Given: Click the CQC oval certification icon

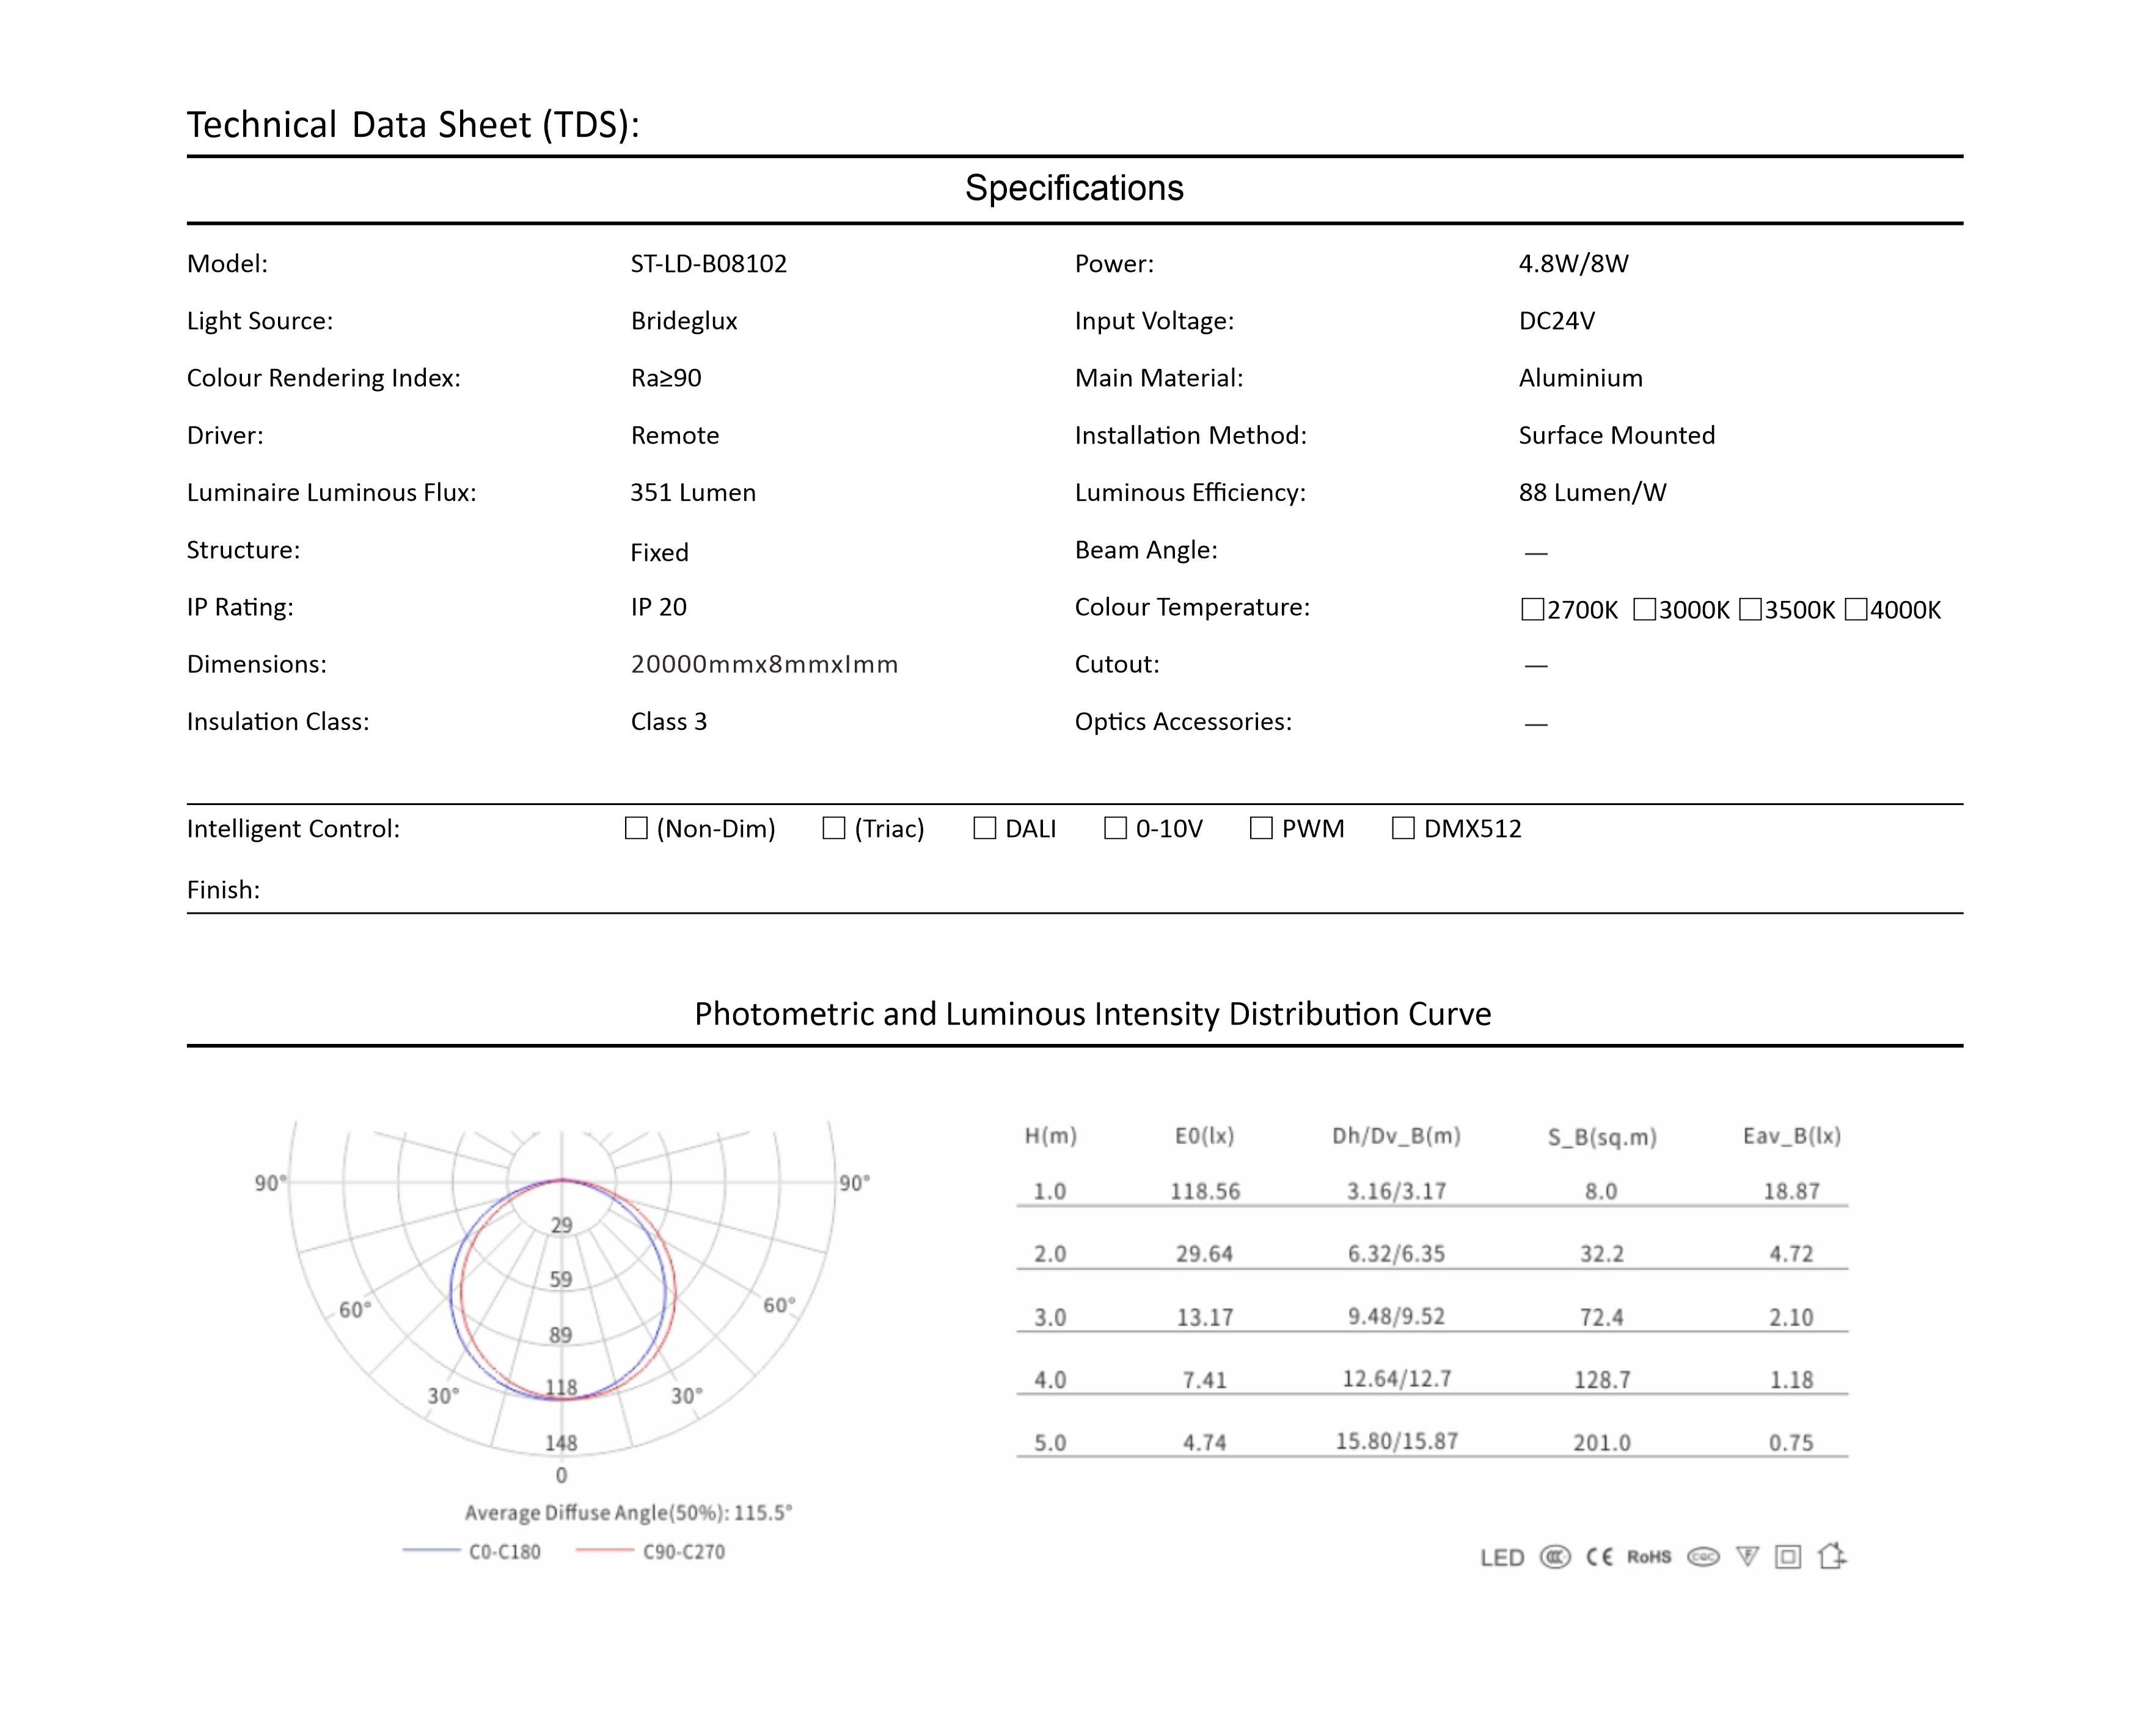Looking at the screenshot, I should tap(1703, 1557).
